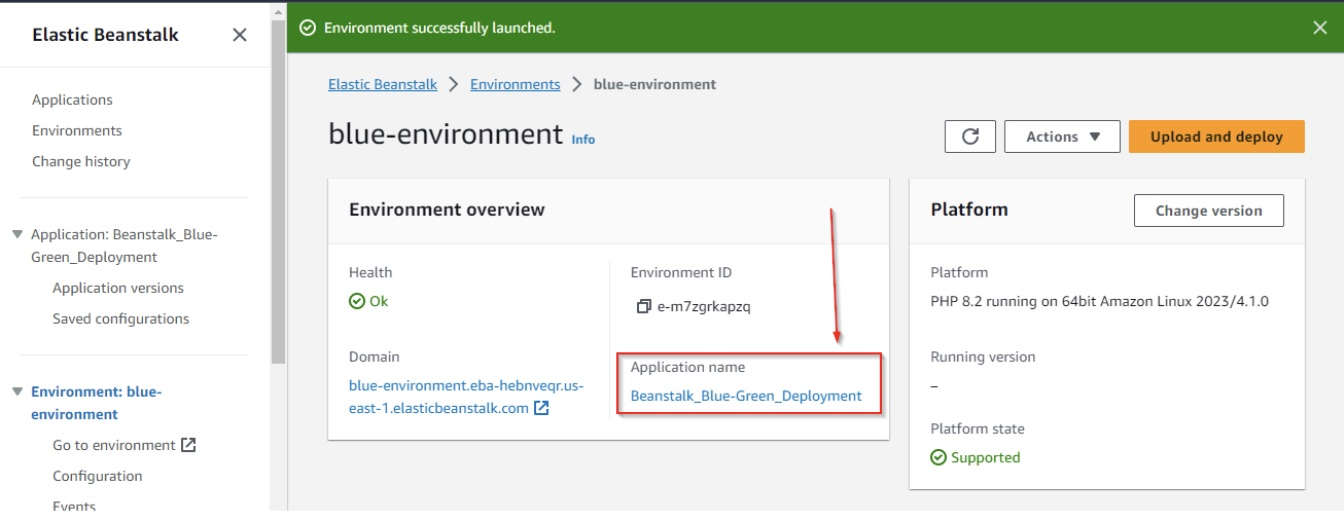Screen dimensions: 1344x532
Task: Click the external link icon beside domain
Action: (541, 408)
